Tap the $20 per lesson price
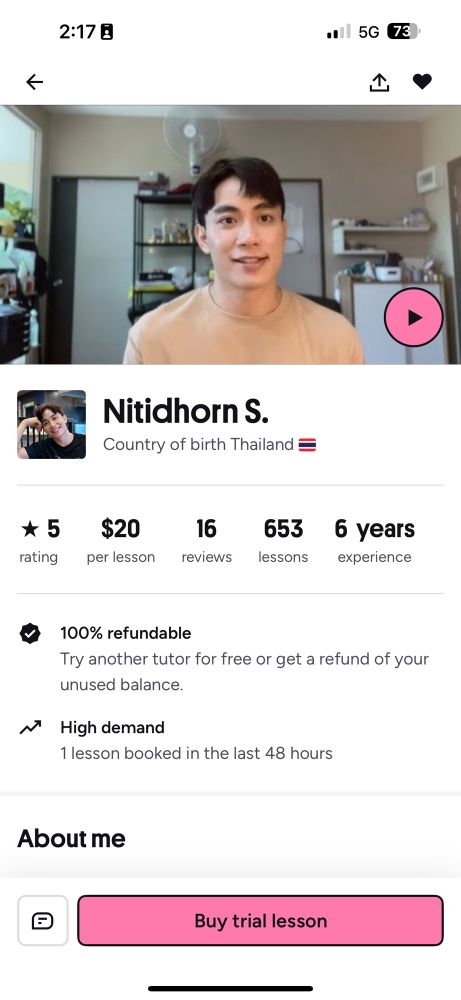461x1000 pixels. point(121,541)
